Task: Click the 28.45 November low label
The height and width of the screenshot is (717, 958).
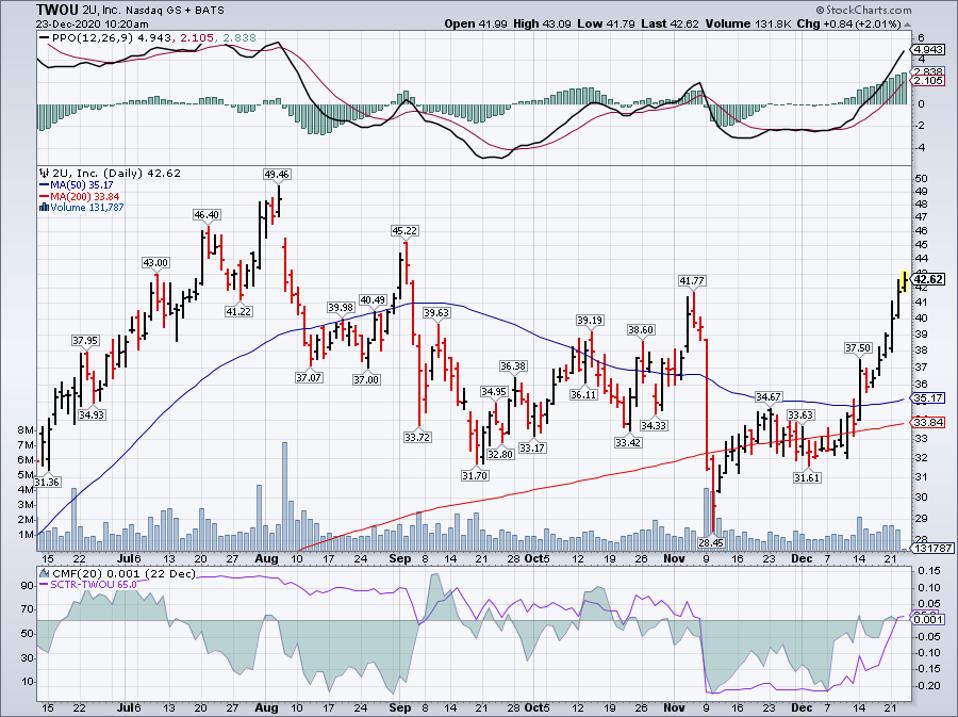Action: click(x=711, y=542)
